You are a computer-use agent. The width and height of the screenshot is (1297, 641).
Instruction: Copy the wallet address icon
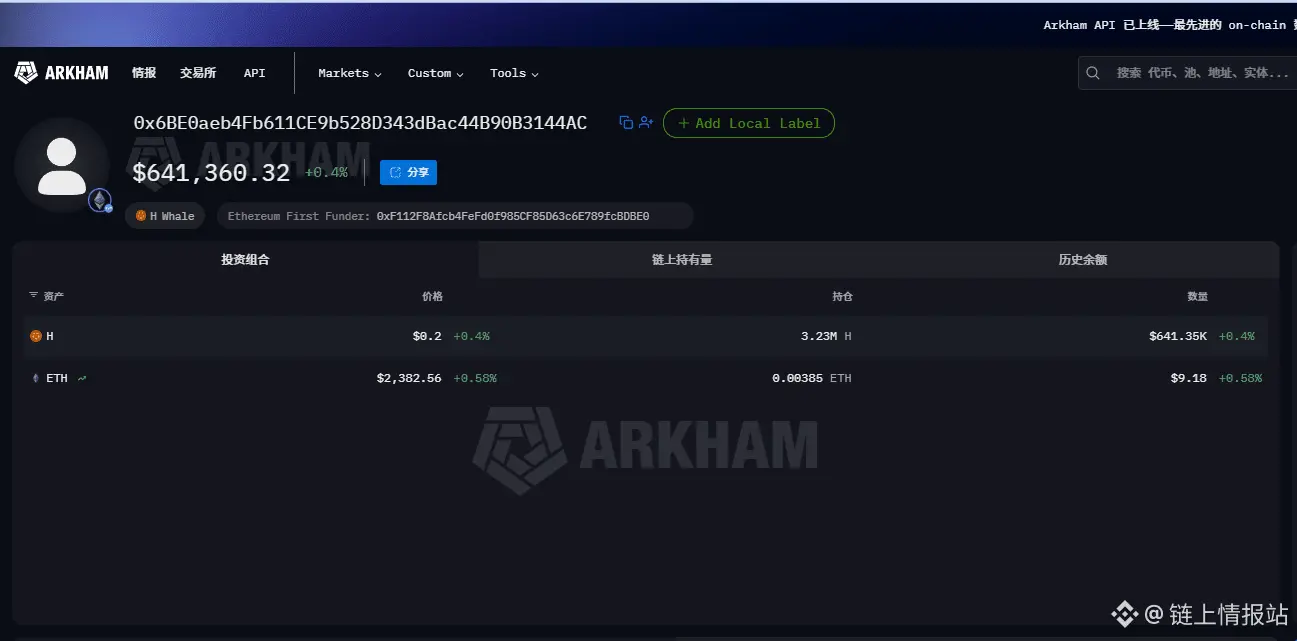(x=626, y=123)
